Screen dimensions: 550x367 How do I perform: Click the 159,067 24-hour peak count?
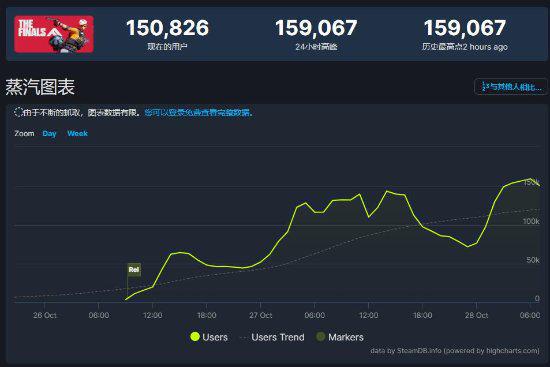click(x=316, y=28)
